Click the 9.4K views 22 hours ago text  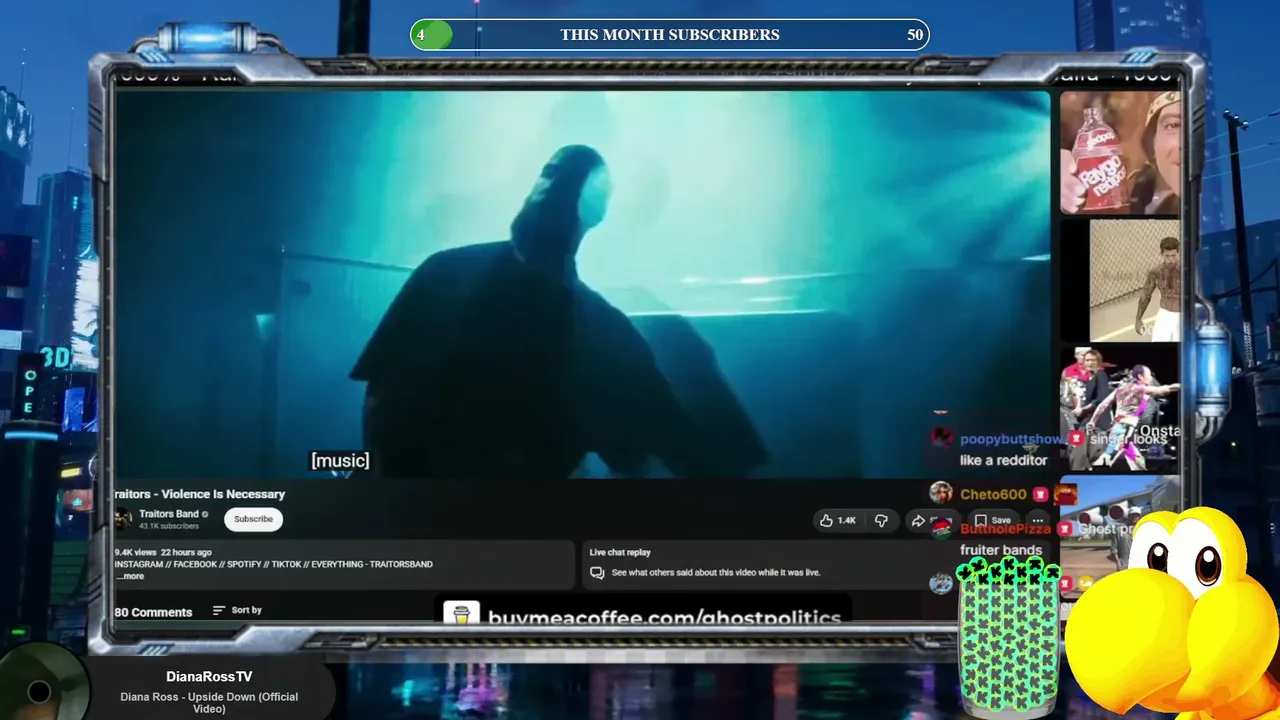(x=163, y=552)
